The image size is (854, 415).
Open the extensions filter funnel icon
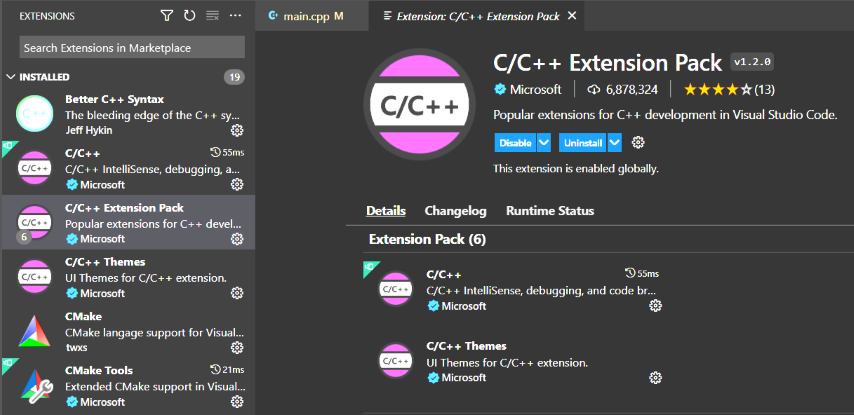coord(167,16)
